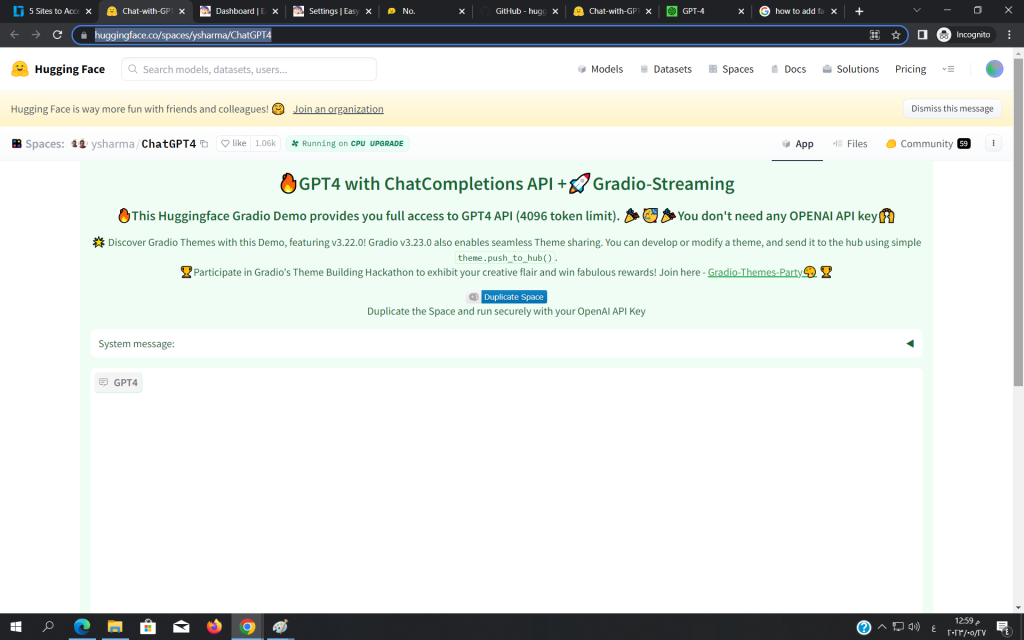Click the translate page icon in address bar

tap(874, 35)
